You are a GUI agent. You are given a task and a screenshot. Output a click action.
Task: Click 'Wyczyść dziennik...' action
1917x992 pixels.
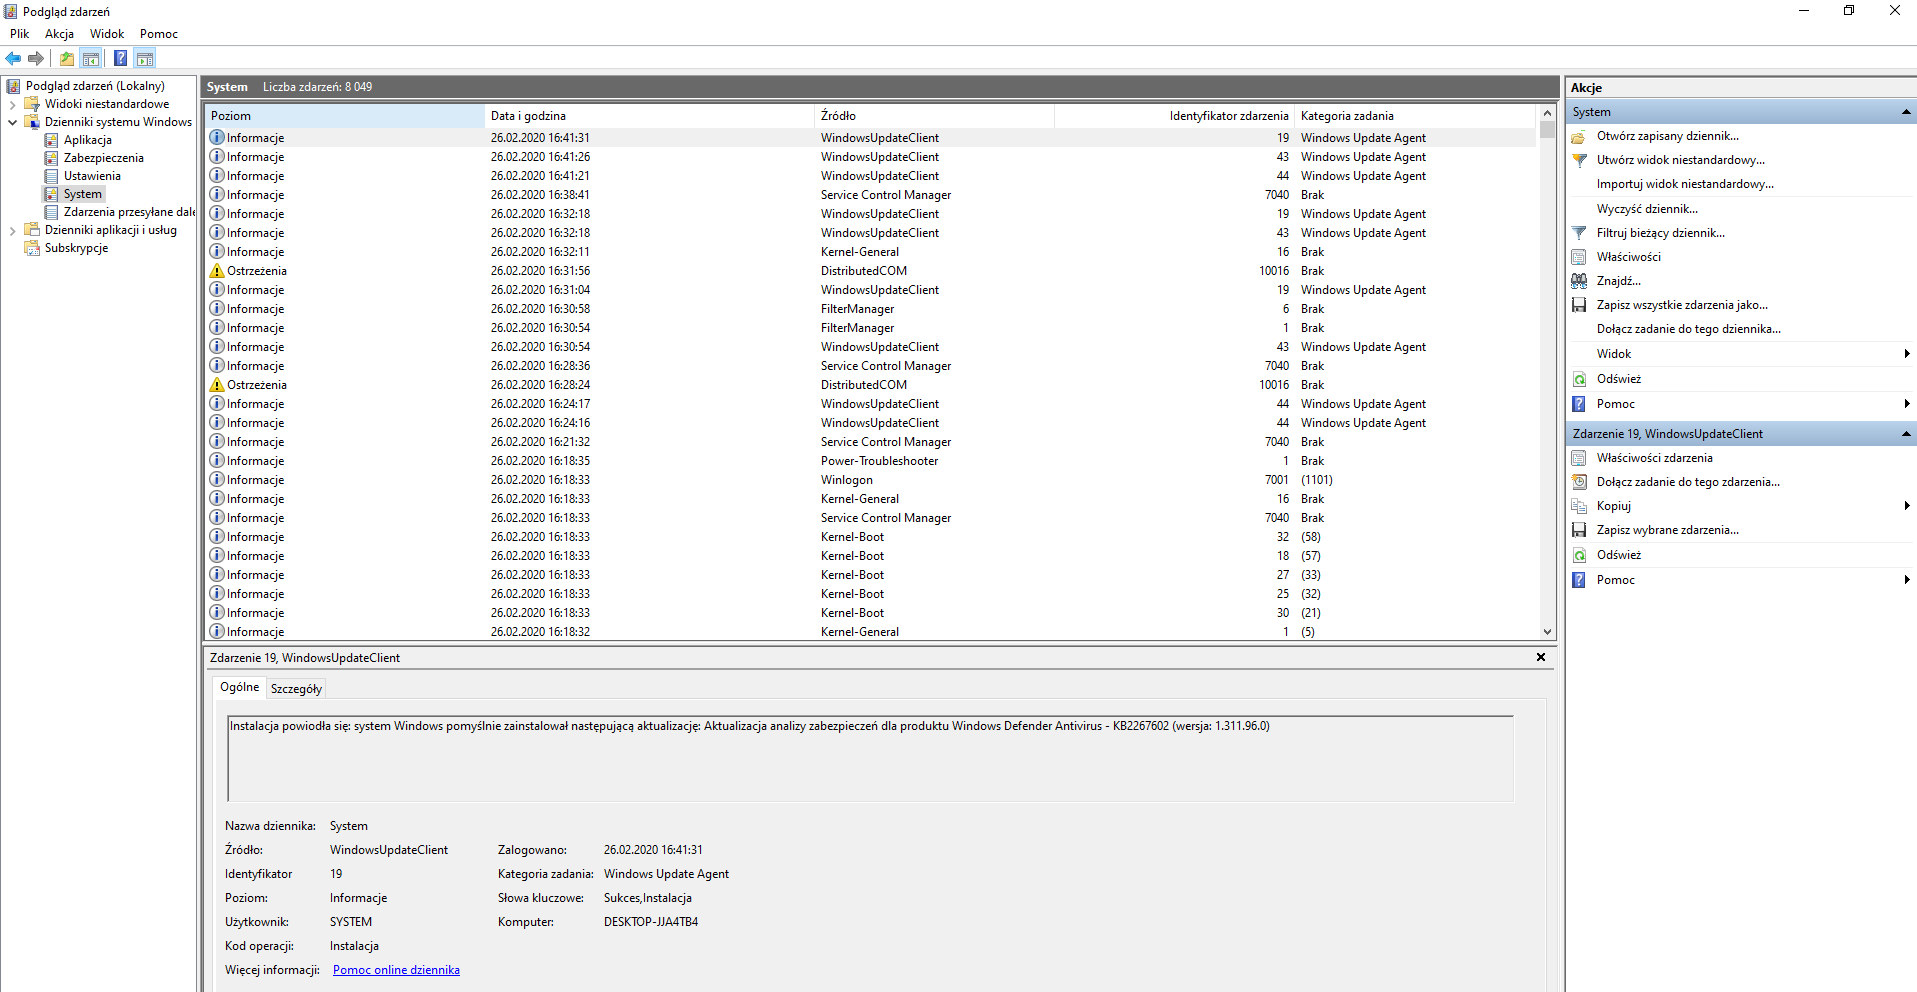pos(1647,209)
